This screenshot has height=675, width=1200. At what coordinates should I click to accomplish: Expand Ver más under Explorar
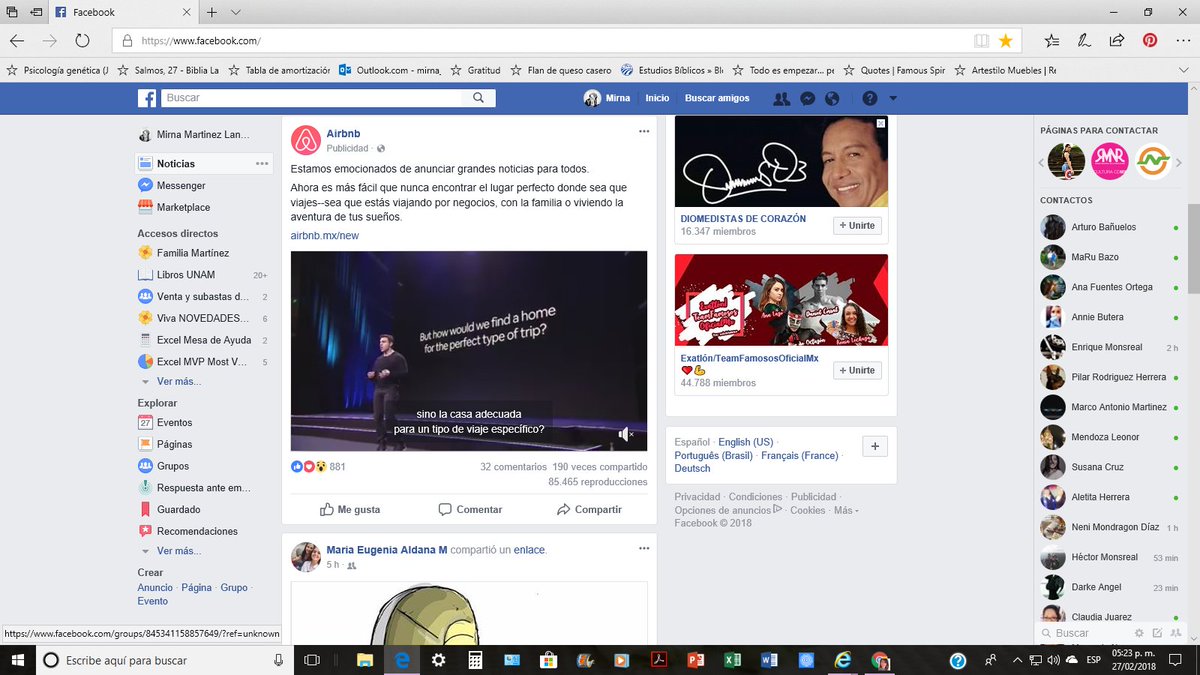(178, 551)
